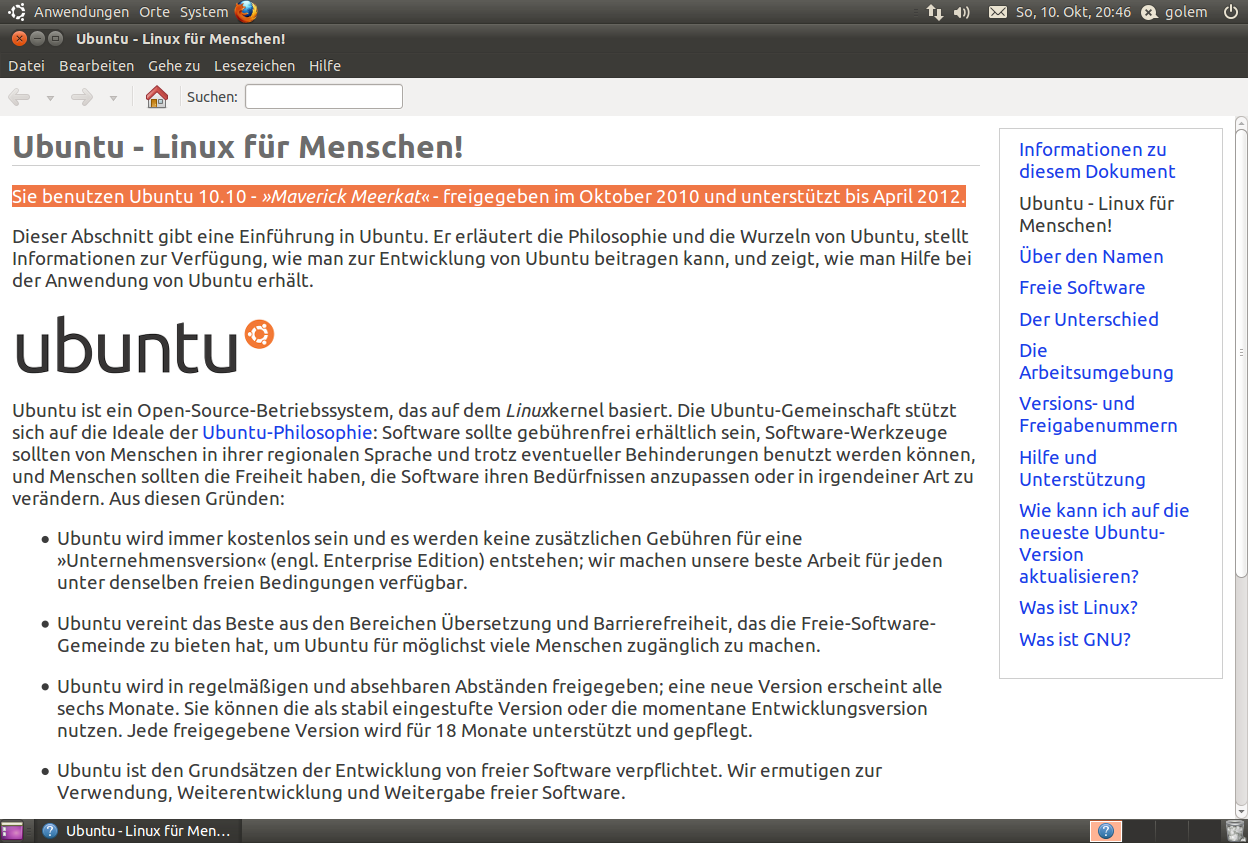Screen dimensions: 1248x843
Task: Close the help window with red button
Action: tap(19, 39)
